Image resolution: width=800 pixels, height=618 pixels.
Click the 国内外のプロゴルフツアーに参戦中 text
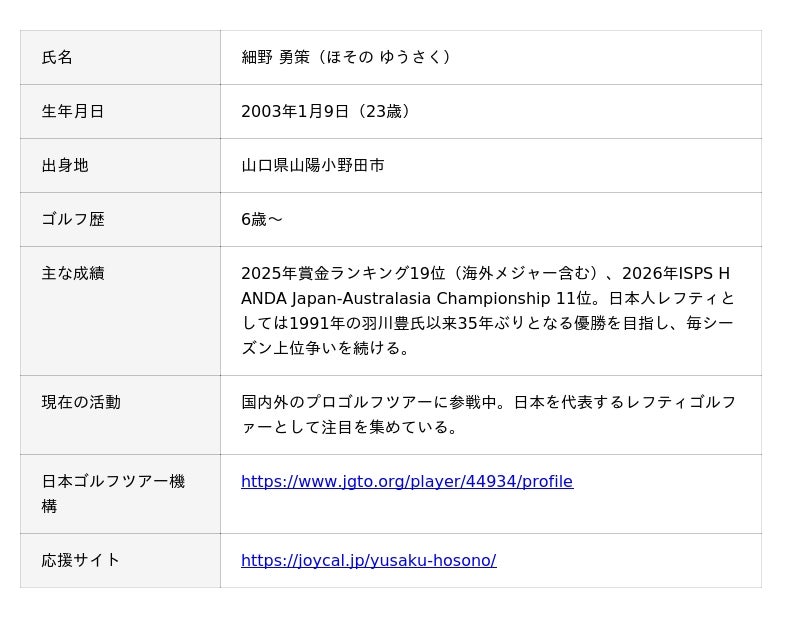coord(375,403)
